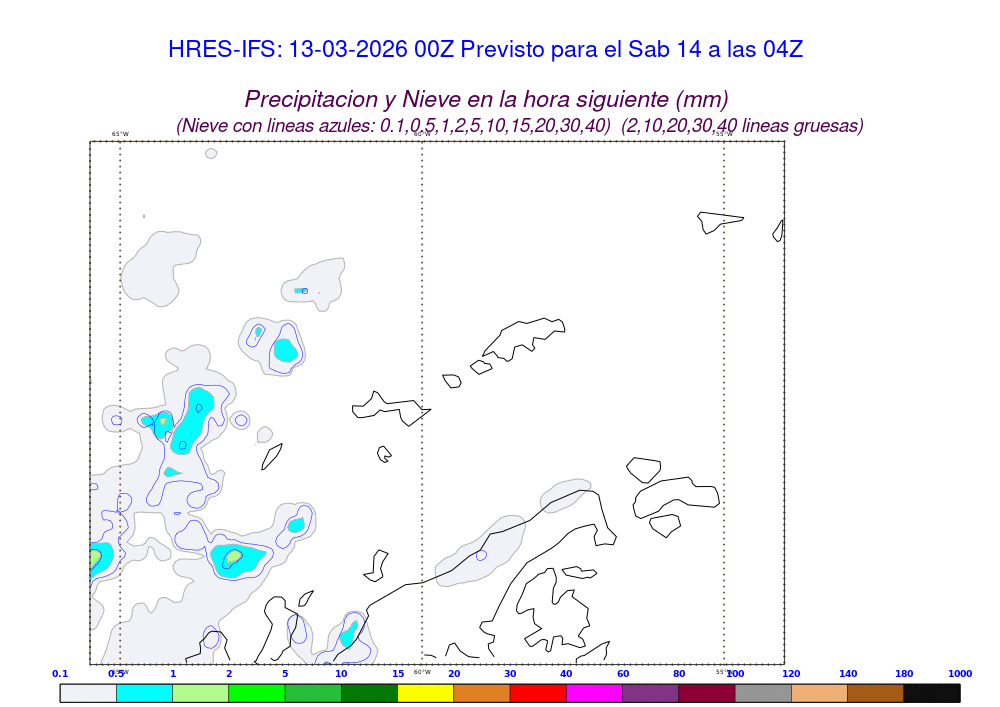Select the snow contour levels description line
Viewport: 1000px width, 707px height.
[x=519, y=126]
